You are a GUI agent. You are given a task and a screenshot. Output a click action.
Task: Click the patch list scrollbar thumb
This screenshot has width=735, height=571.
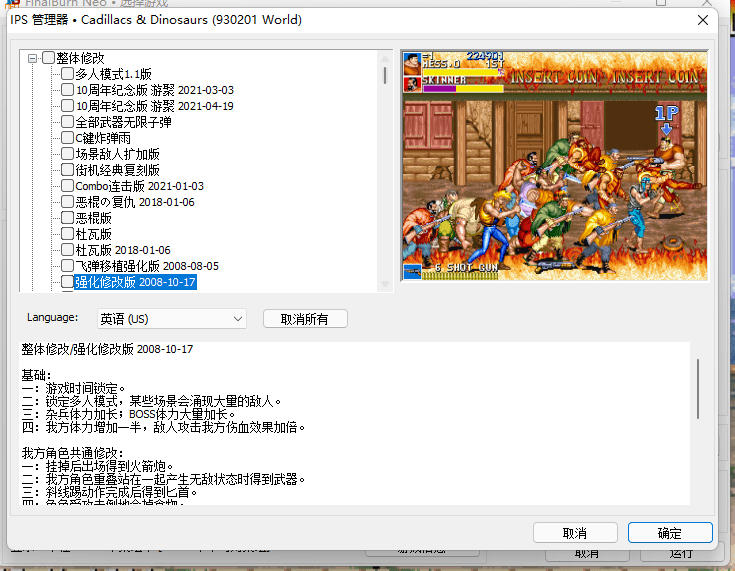pos(385,75)
